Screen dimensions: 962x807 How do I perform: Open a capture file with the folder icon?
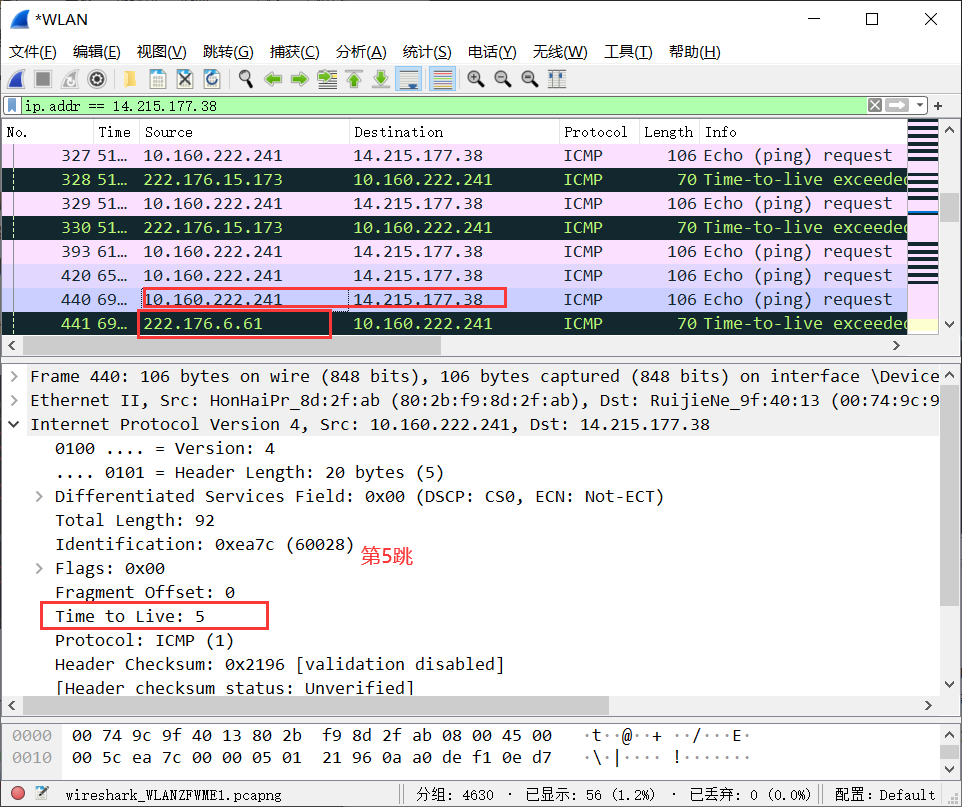130,79
